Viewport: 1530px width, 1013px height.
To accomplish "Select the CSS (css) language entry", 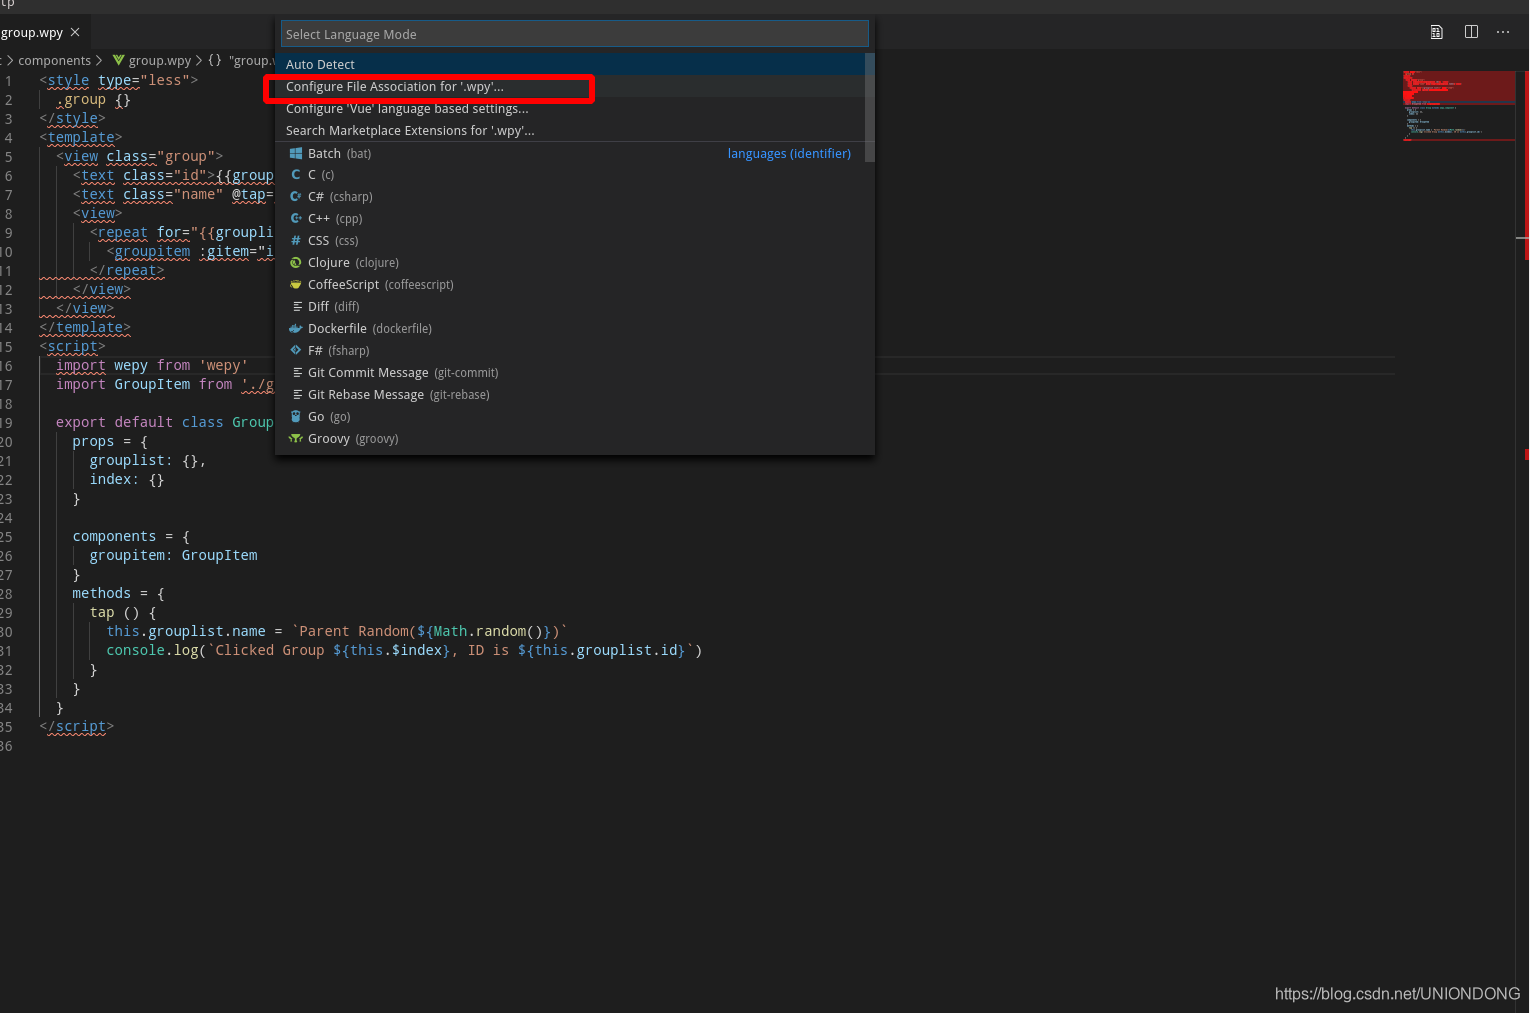I will pos(570,241).
